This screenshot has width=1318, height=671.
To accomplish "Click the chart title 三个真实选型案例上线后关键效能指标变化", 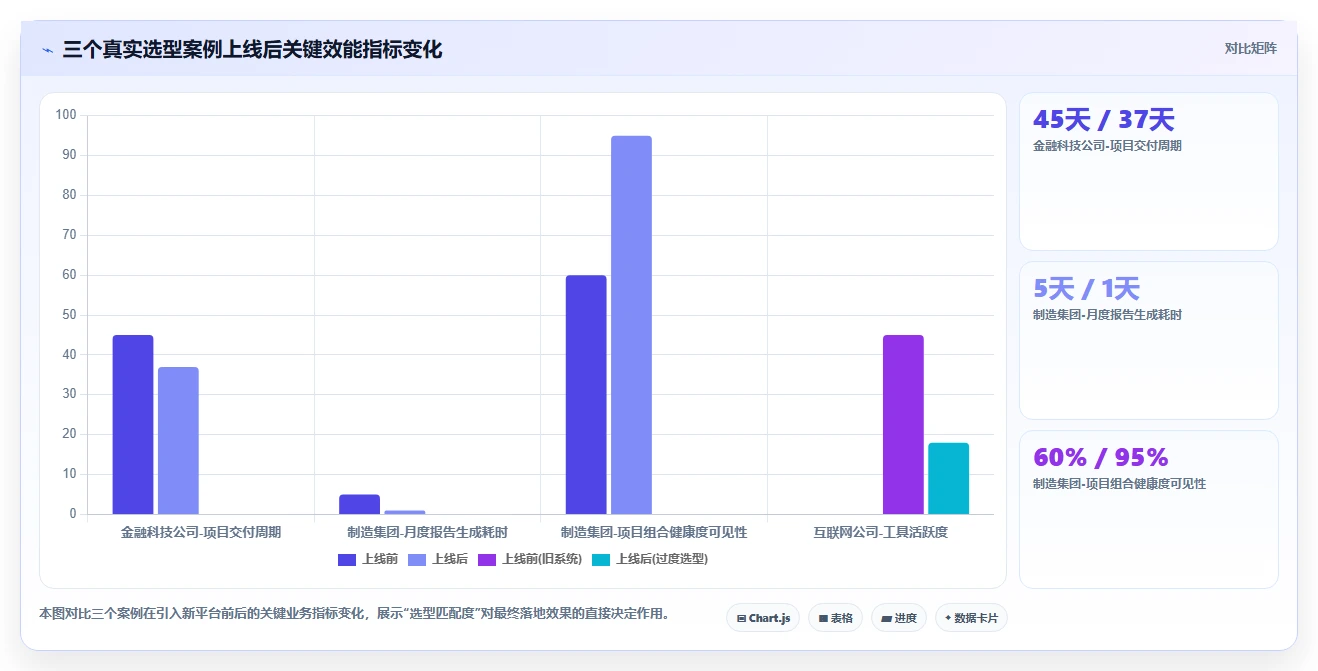I will click(x=252, y=49).
